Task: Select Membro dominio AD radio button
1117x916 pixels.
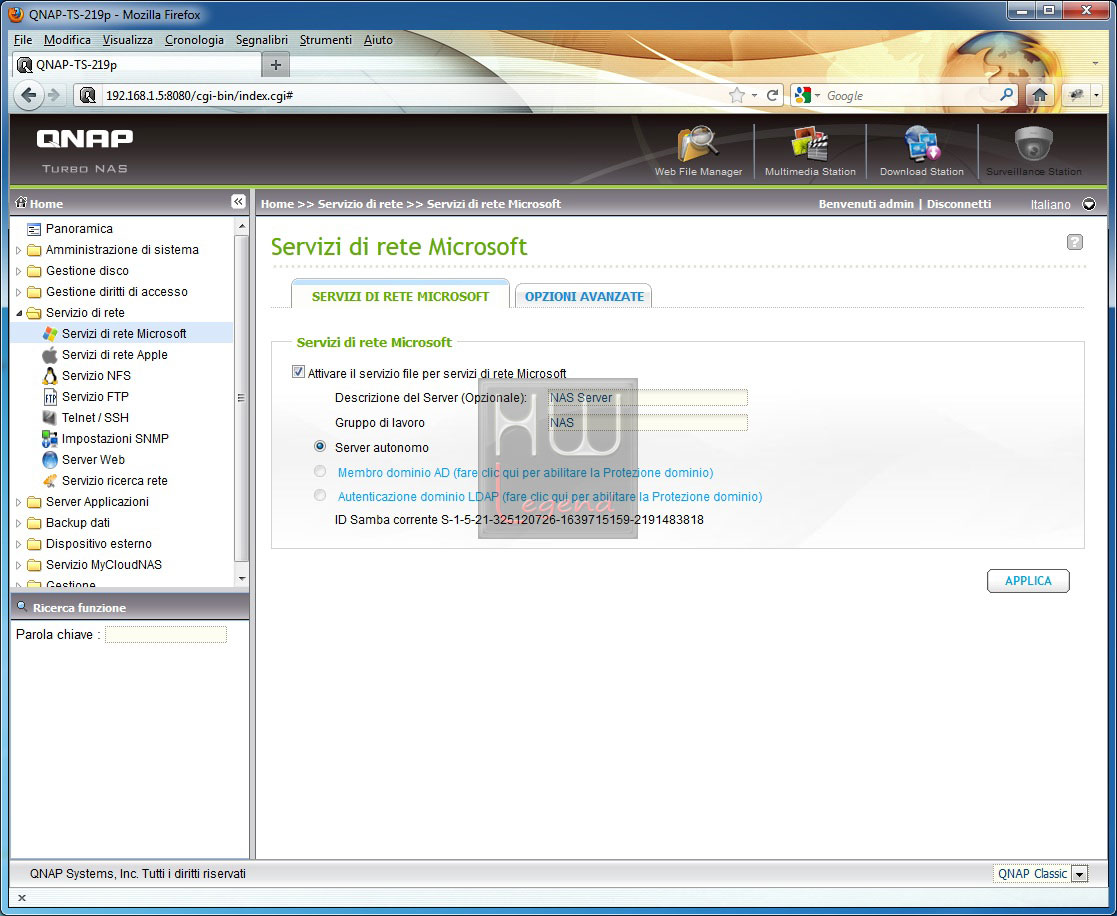Action: pos(320,471)
